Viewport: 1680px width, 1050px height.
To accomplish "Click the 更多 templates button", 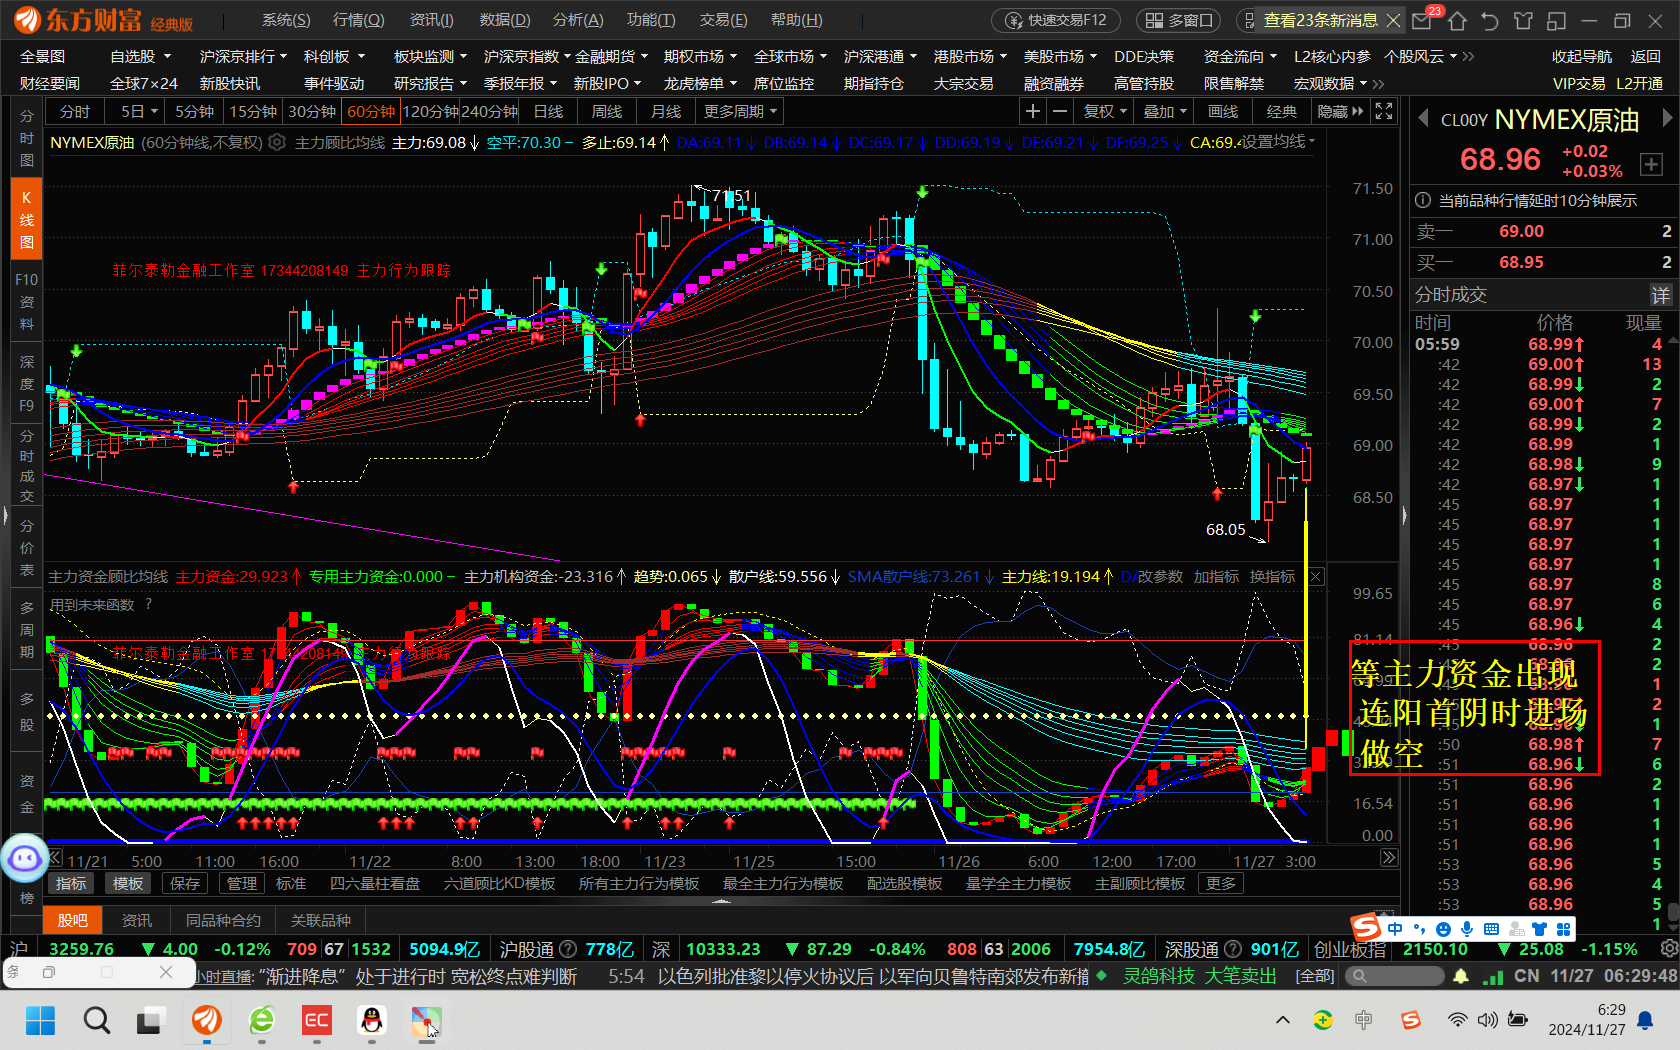I will [1221, 883].
